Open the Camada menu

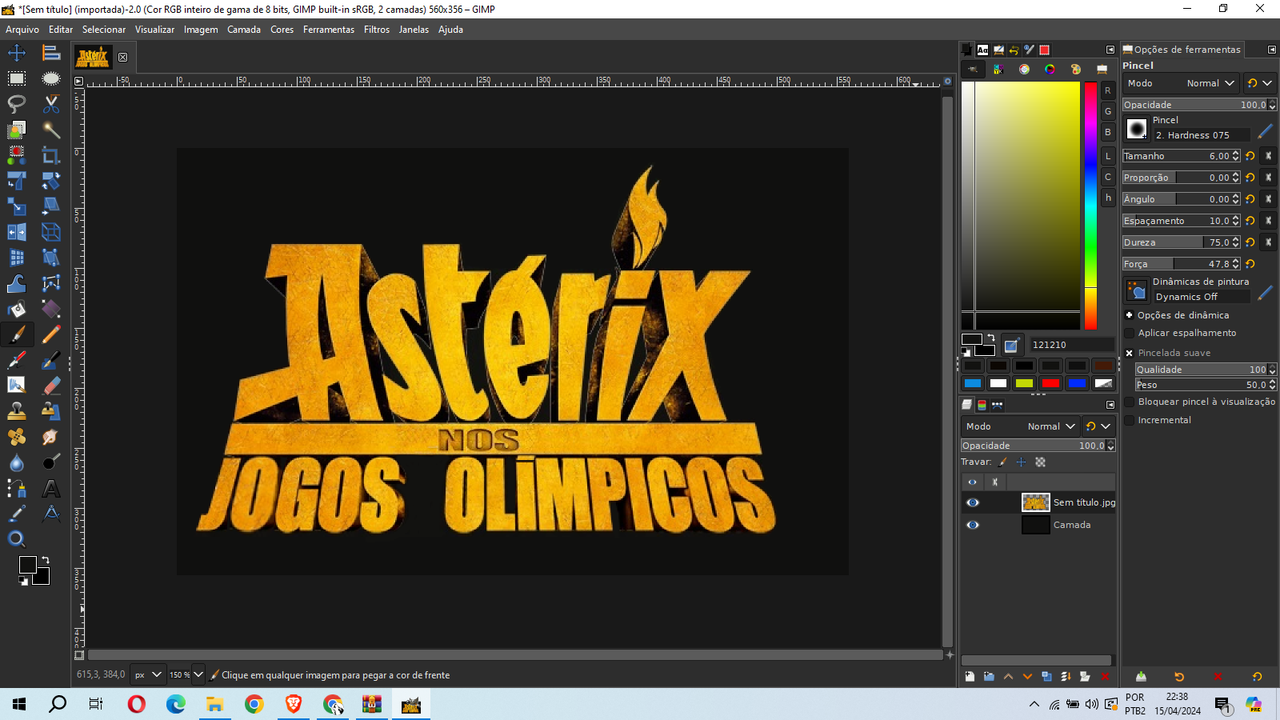[x=244, y=29]
